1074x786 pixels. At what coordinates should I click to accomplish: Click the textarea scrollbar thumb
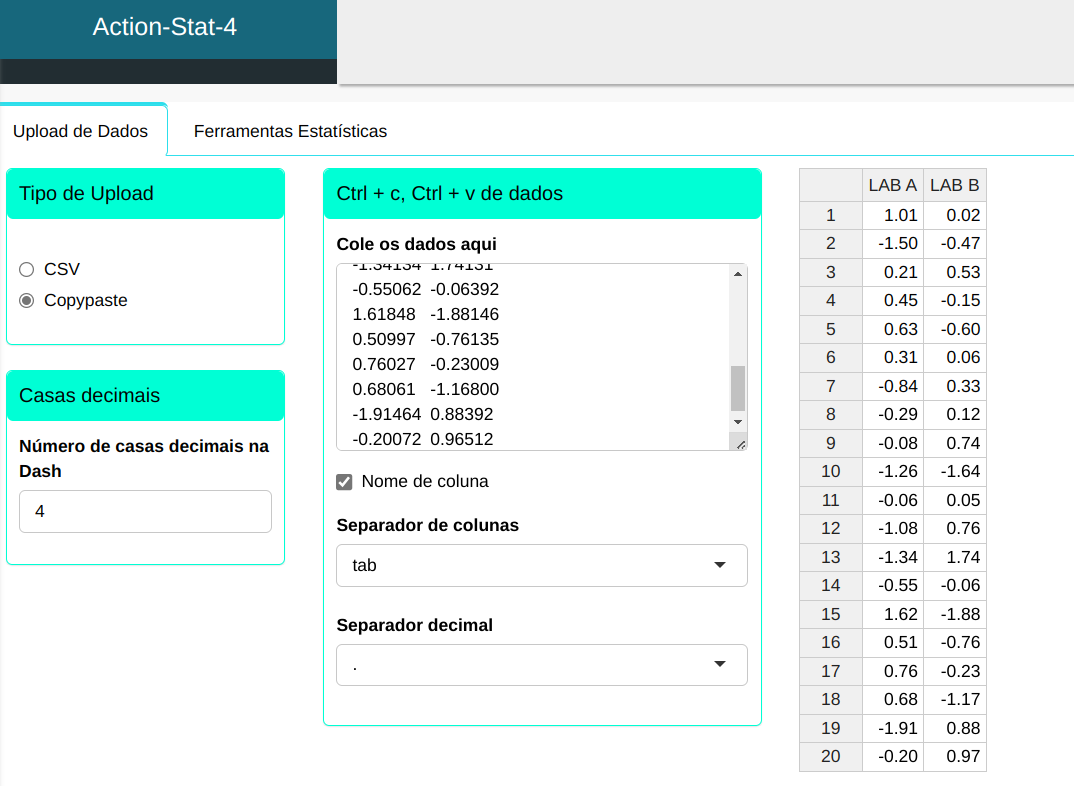[738, 388]
